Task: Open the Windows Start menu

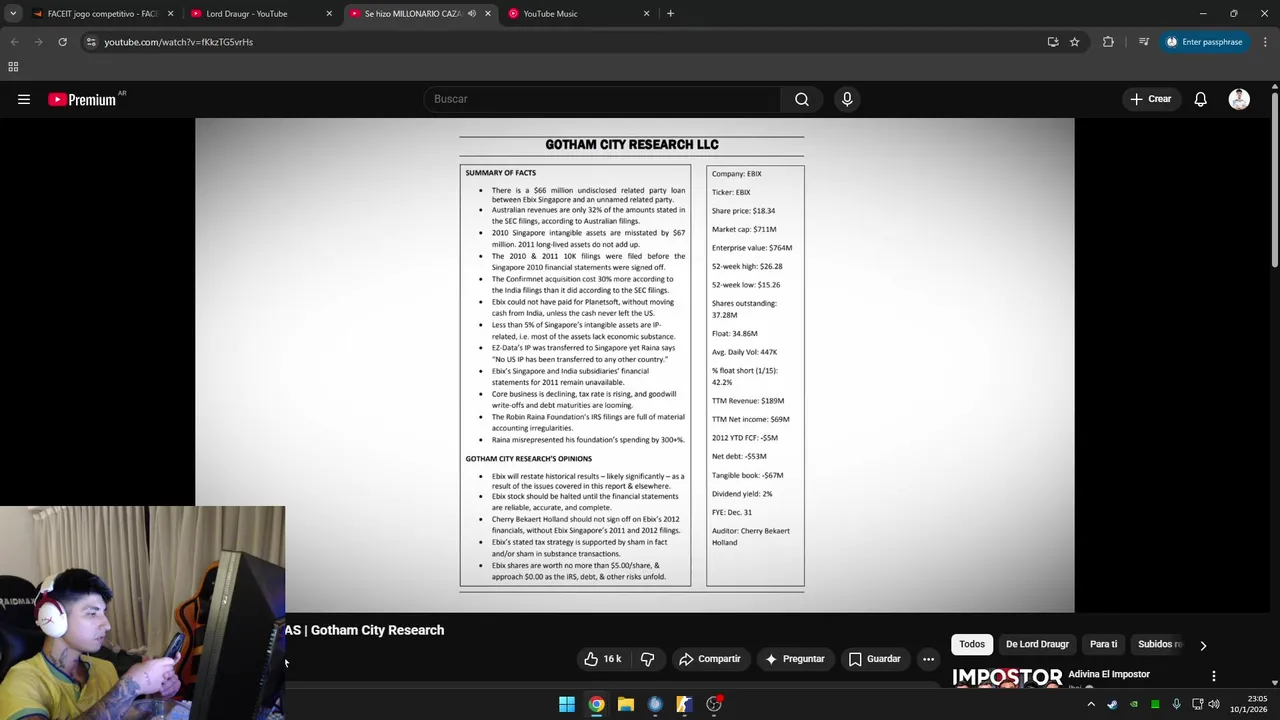Action: (567, 704)
